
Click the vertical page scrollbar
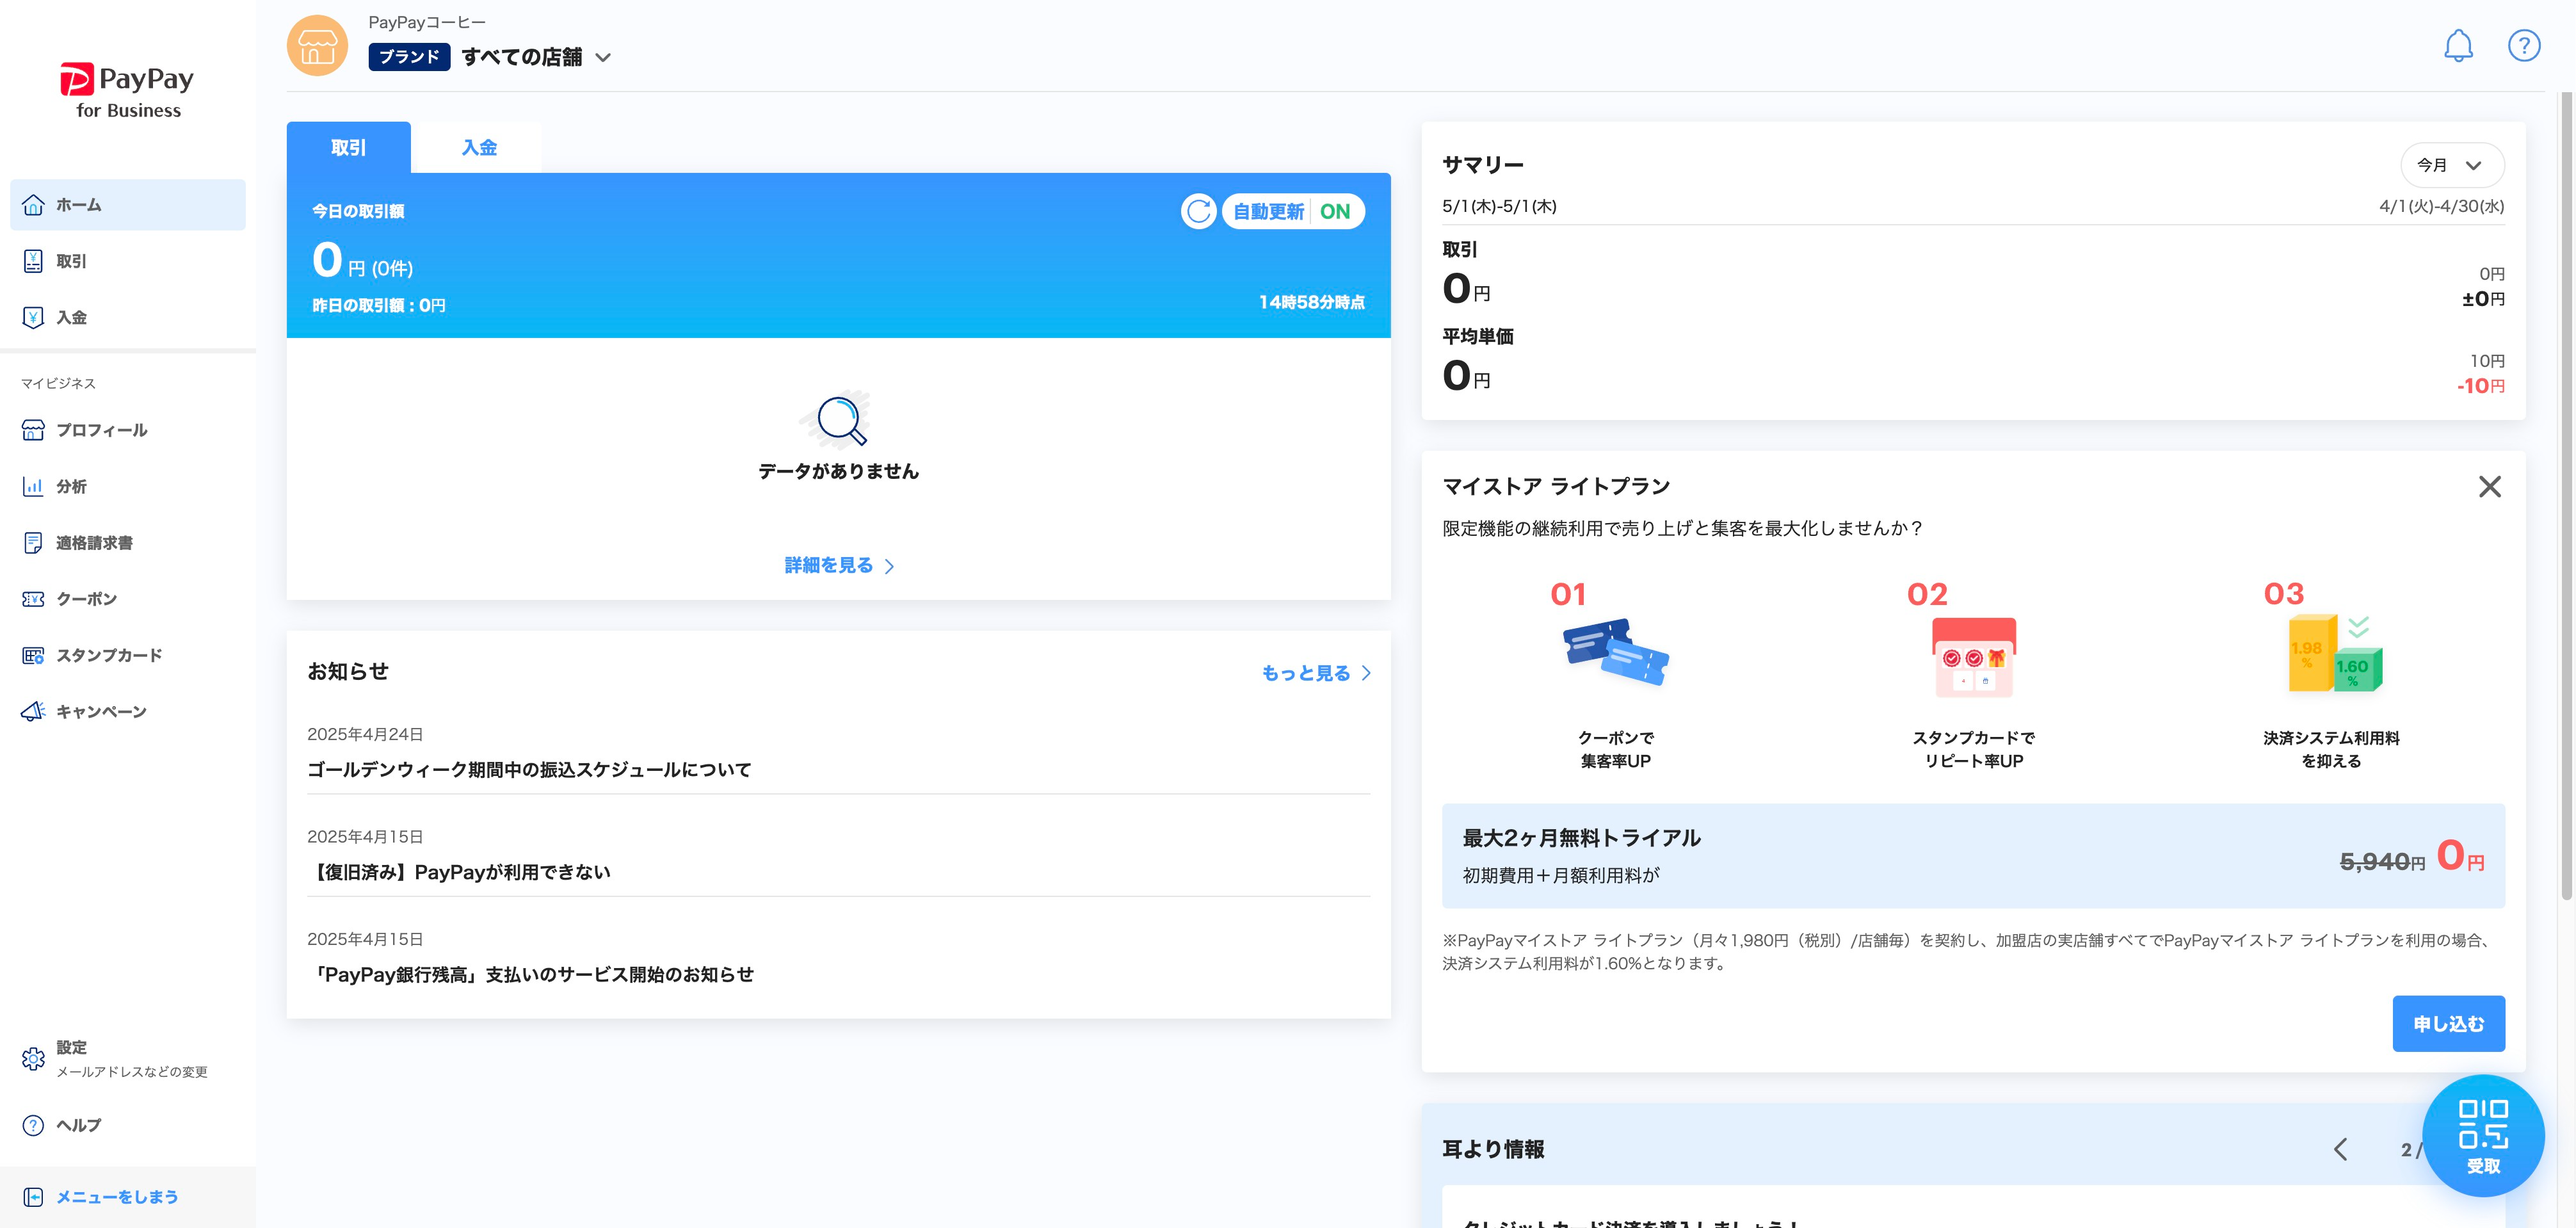click(x=2565, y=497)
